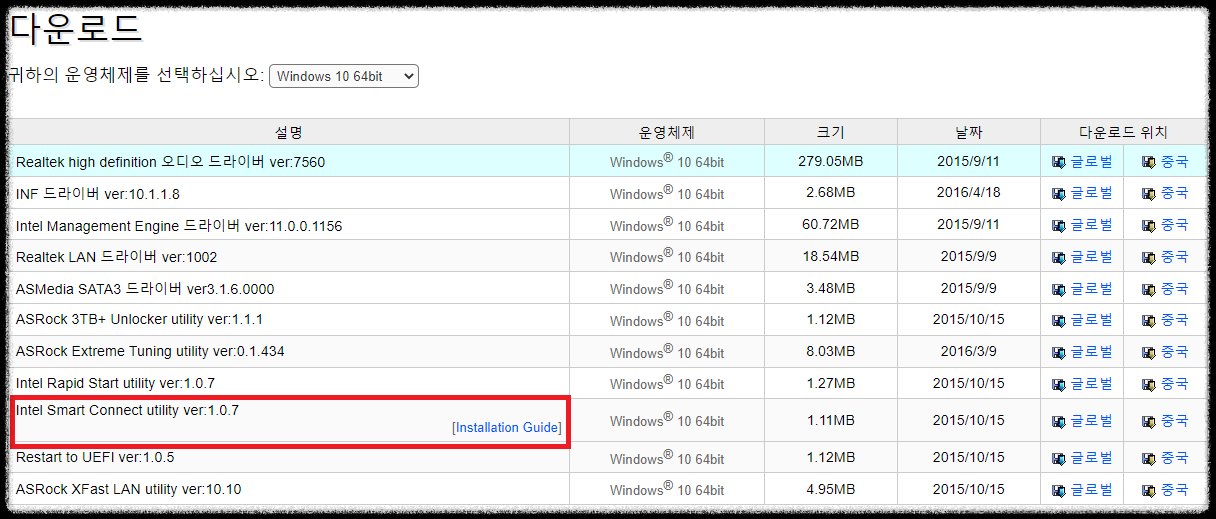This screenshot has height=519, width=1216.
Task: Click the 크기 column header
Action: [x=831, y=132]
